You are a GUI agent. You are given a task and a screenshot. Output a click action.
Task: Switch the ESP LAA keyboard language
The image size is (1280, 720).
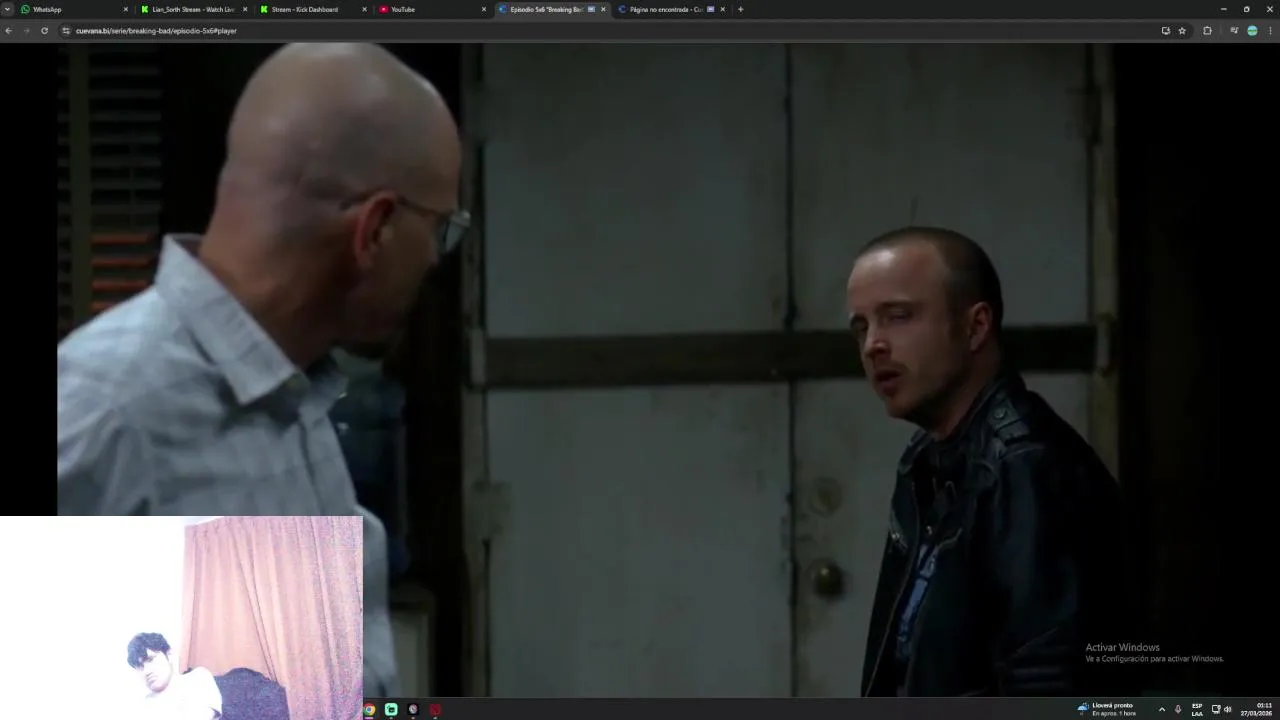[x=1197, y=709]
